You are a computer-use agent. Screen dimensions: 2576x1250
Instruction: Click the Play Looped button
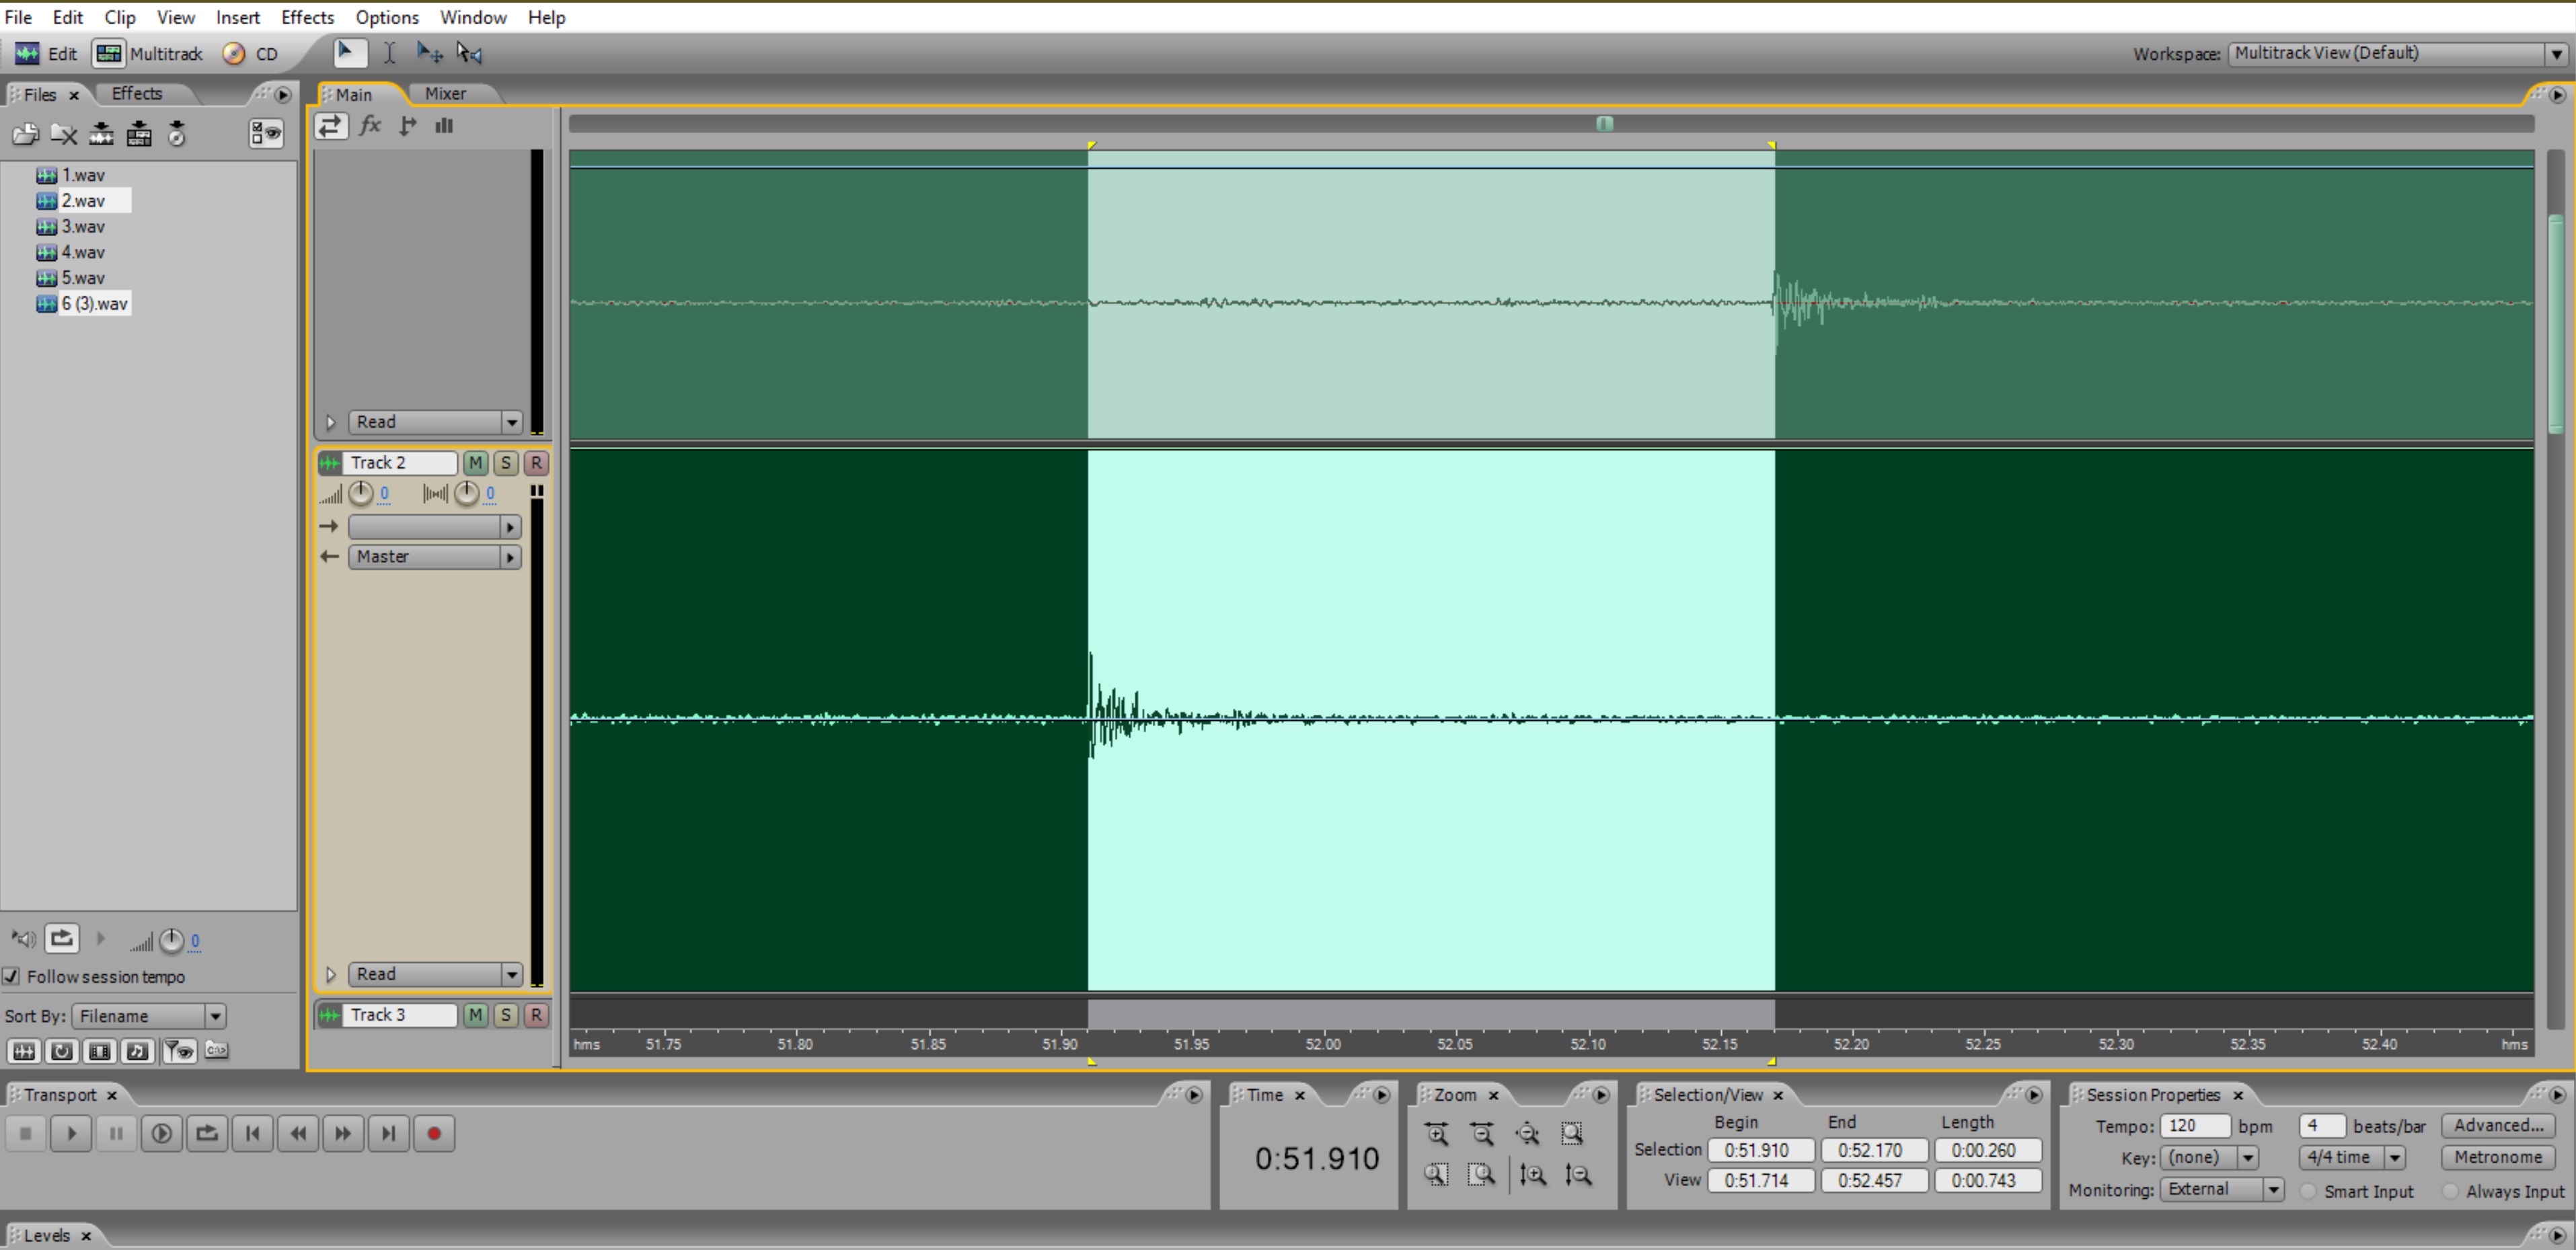pyautogui.click(x=207, y=1133)
